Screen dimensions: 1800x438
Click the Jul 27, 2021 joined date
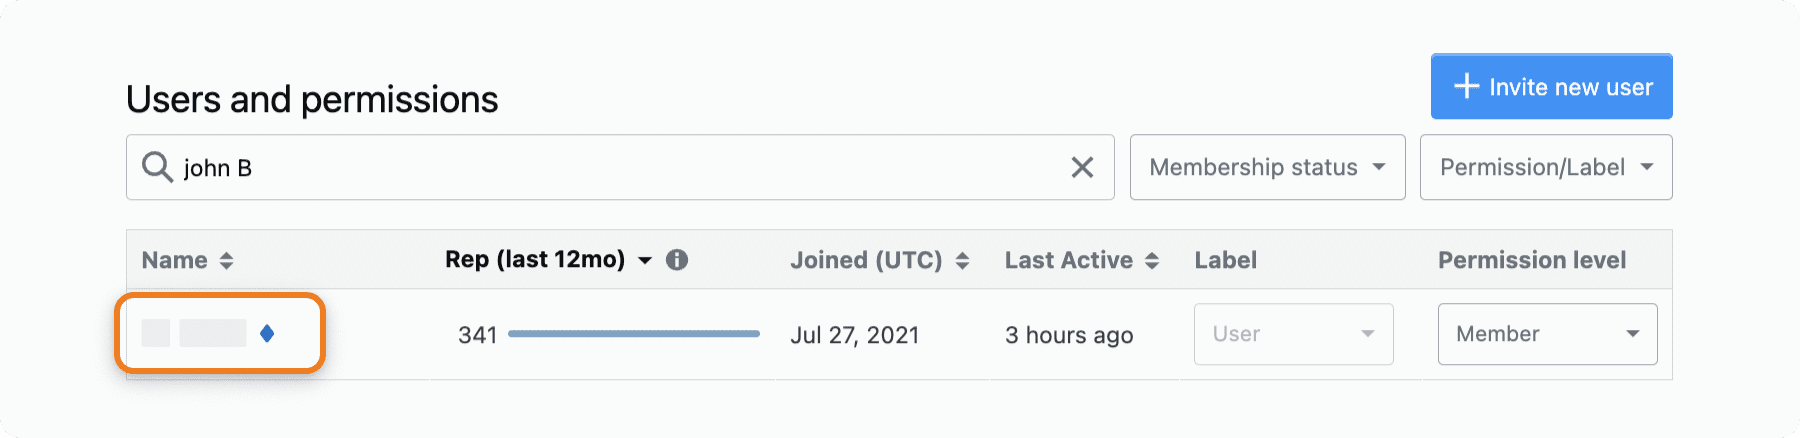854,335
